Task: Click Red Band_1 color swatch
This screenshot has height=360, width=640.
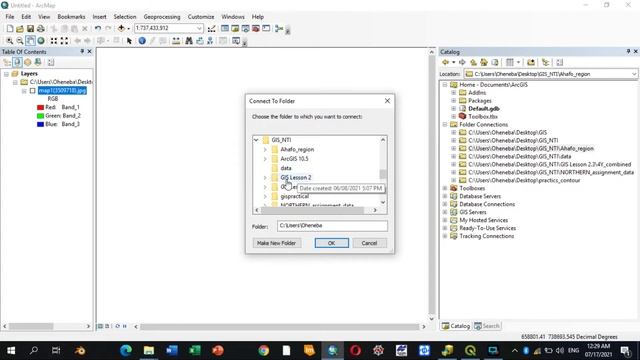Action: 40,107
